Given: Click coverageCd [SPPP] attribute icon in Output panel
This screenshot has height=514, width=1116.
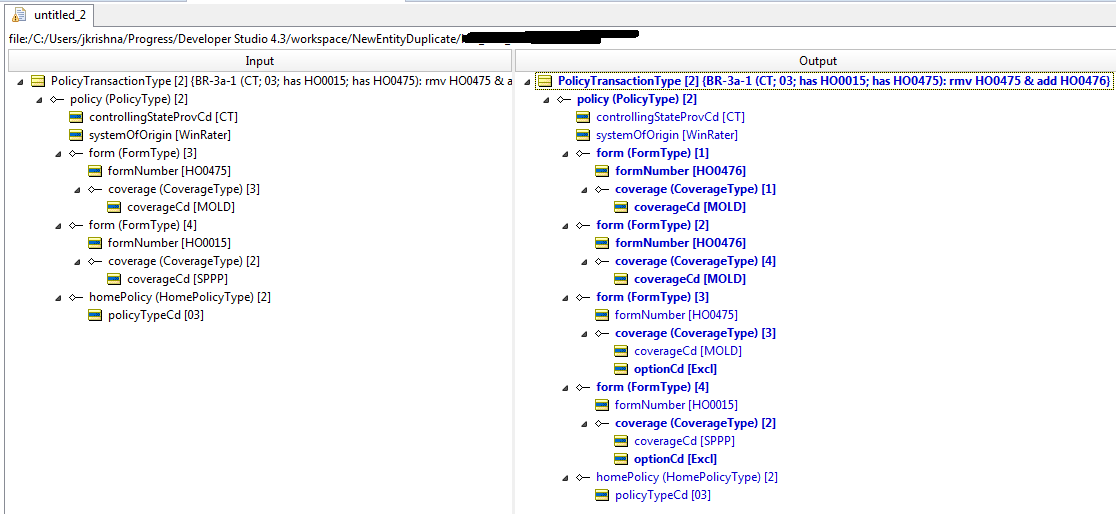Looking at the screenshot, I should 621,441.
